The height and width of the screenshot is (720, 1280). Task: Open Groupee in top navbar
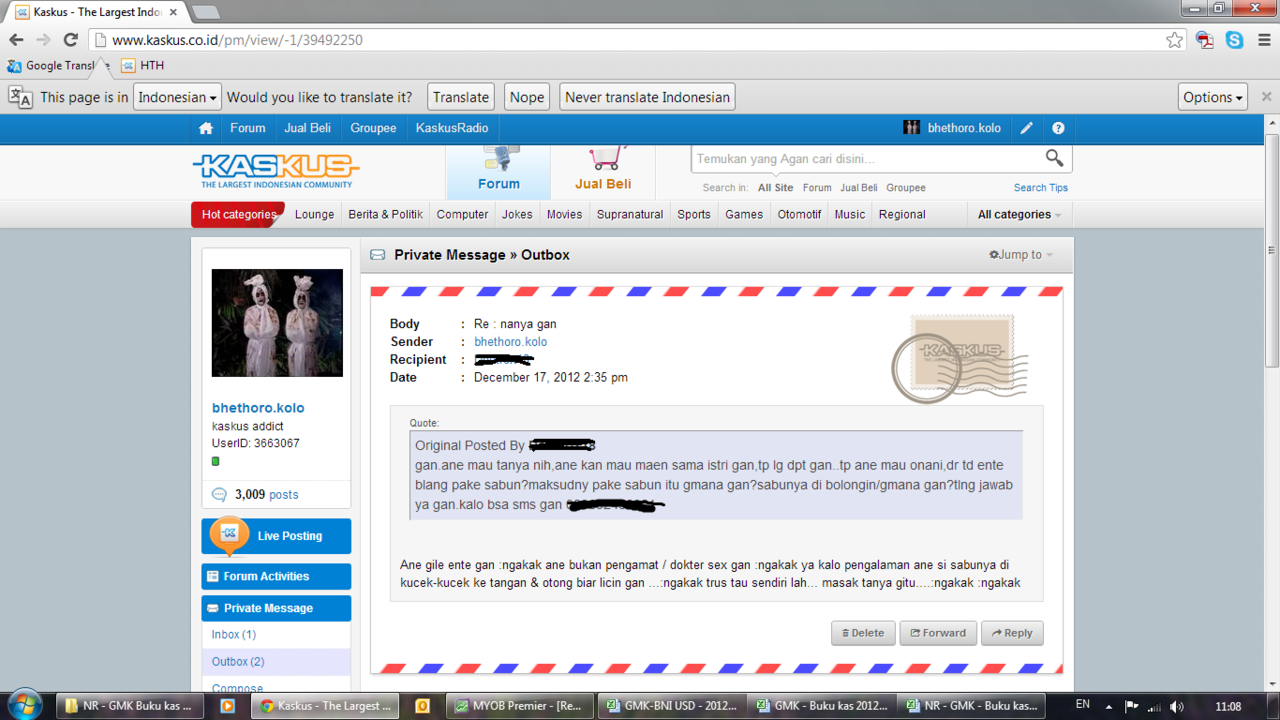click(373, 128)
